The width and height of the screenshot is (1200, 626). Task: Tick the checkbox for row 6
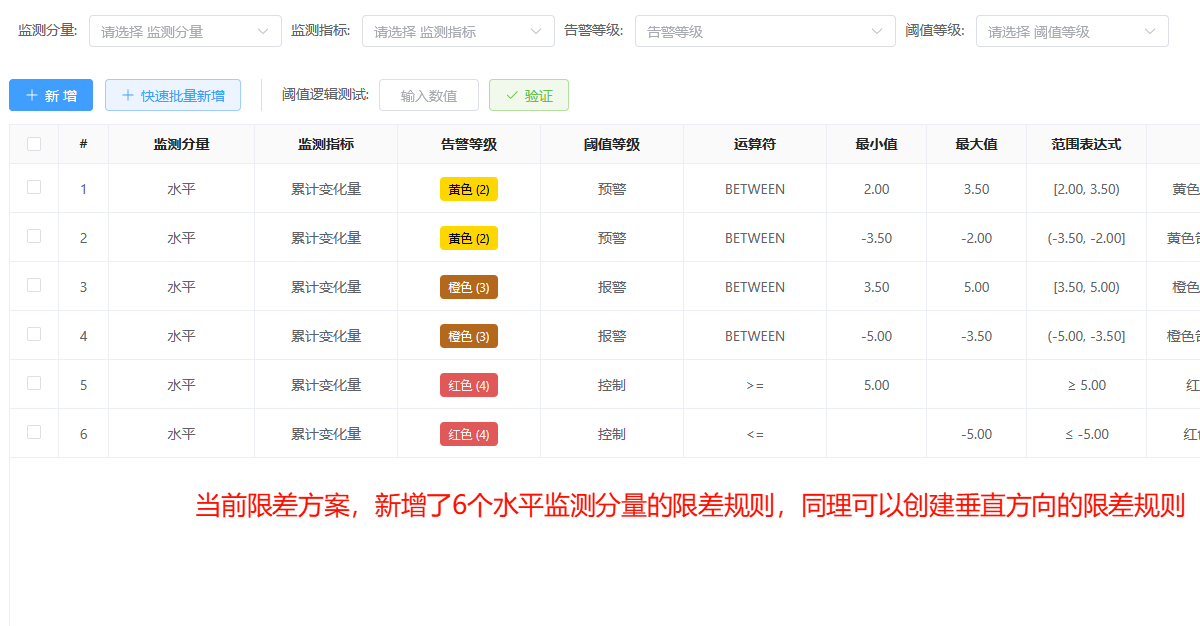click(x=34, y=432)
